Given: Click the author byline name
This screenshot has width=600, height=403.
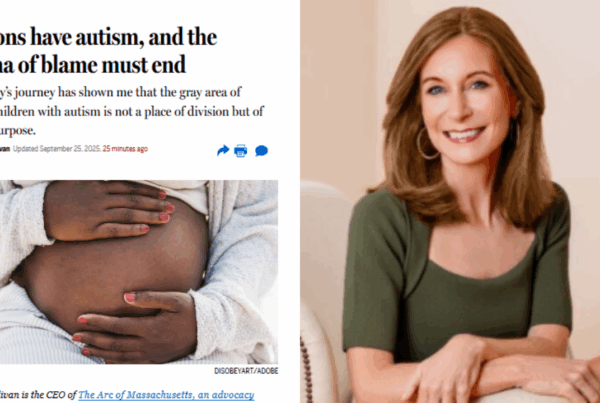Looking at the screenshot, I should (5, 149).
